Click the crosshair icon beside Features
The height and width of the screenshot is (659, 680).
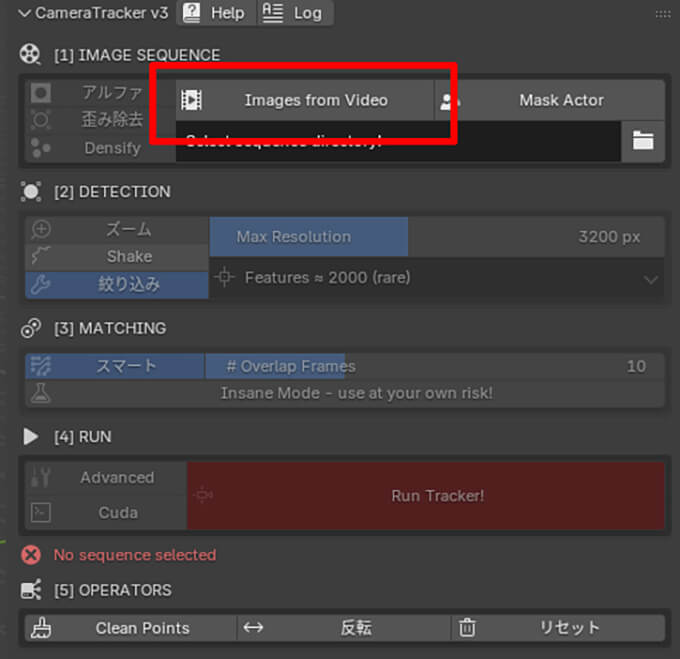click(224, 277)
